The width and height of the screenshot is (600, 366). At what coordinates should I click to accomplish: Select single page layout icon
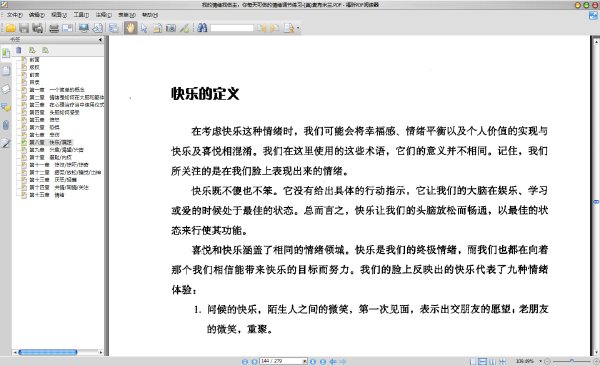(x=473, y=361)
